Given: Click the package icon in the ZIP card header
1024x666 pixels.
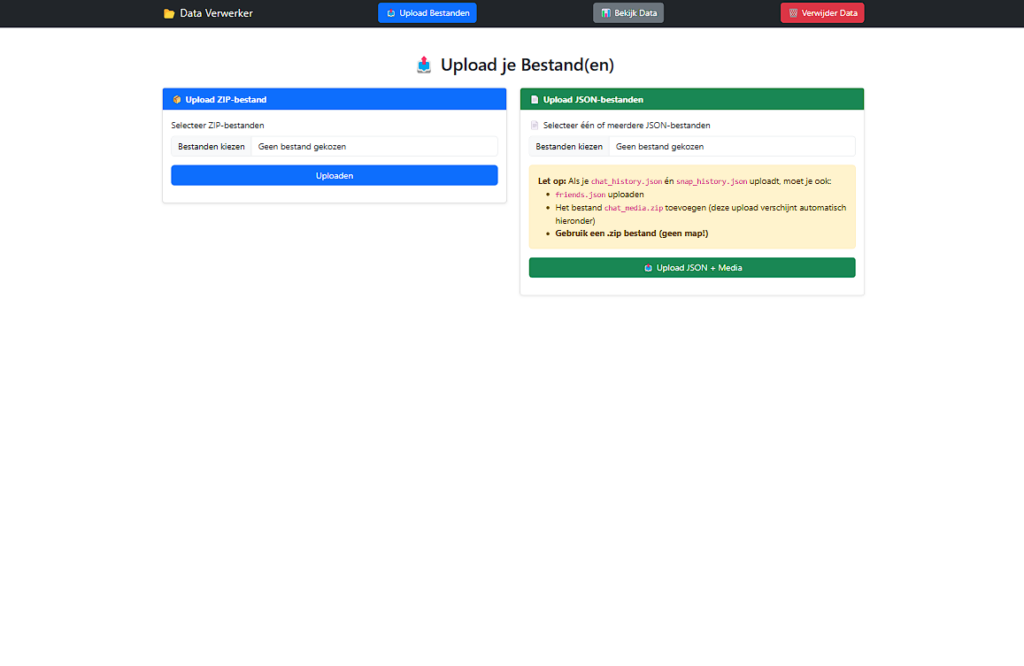Looking at the screenshot, I should coord(176,100).
